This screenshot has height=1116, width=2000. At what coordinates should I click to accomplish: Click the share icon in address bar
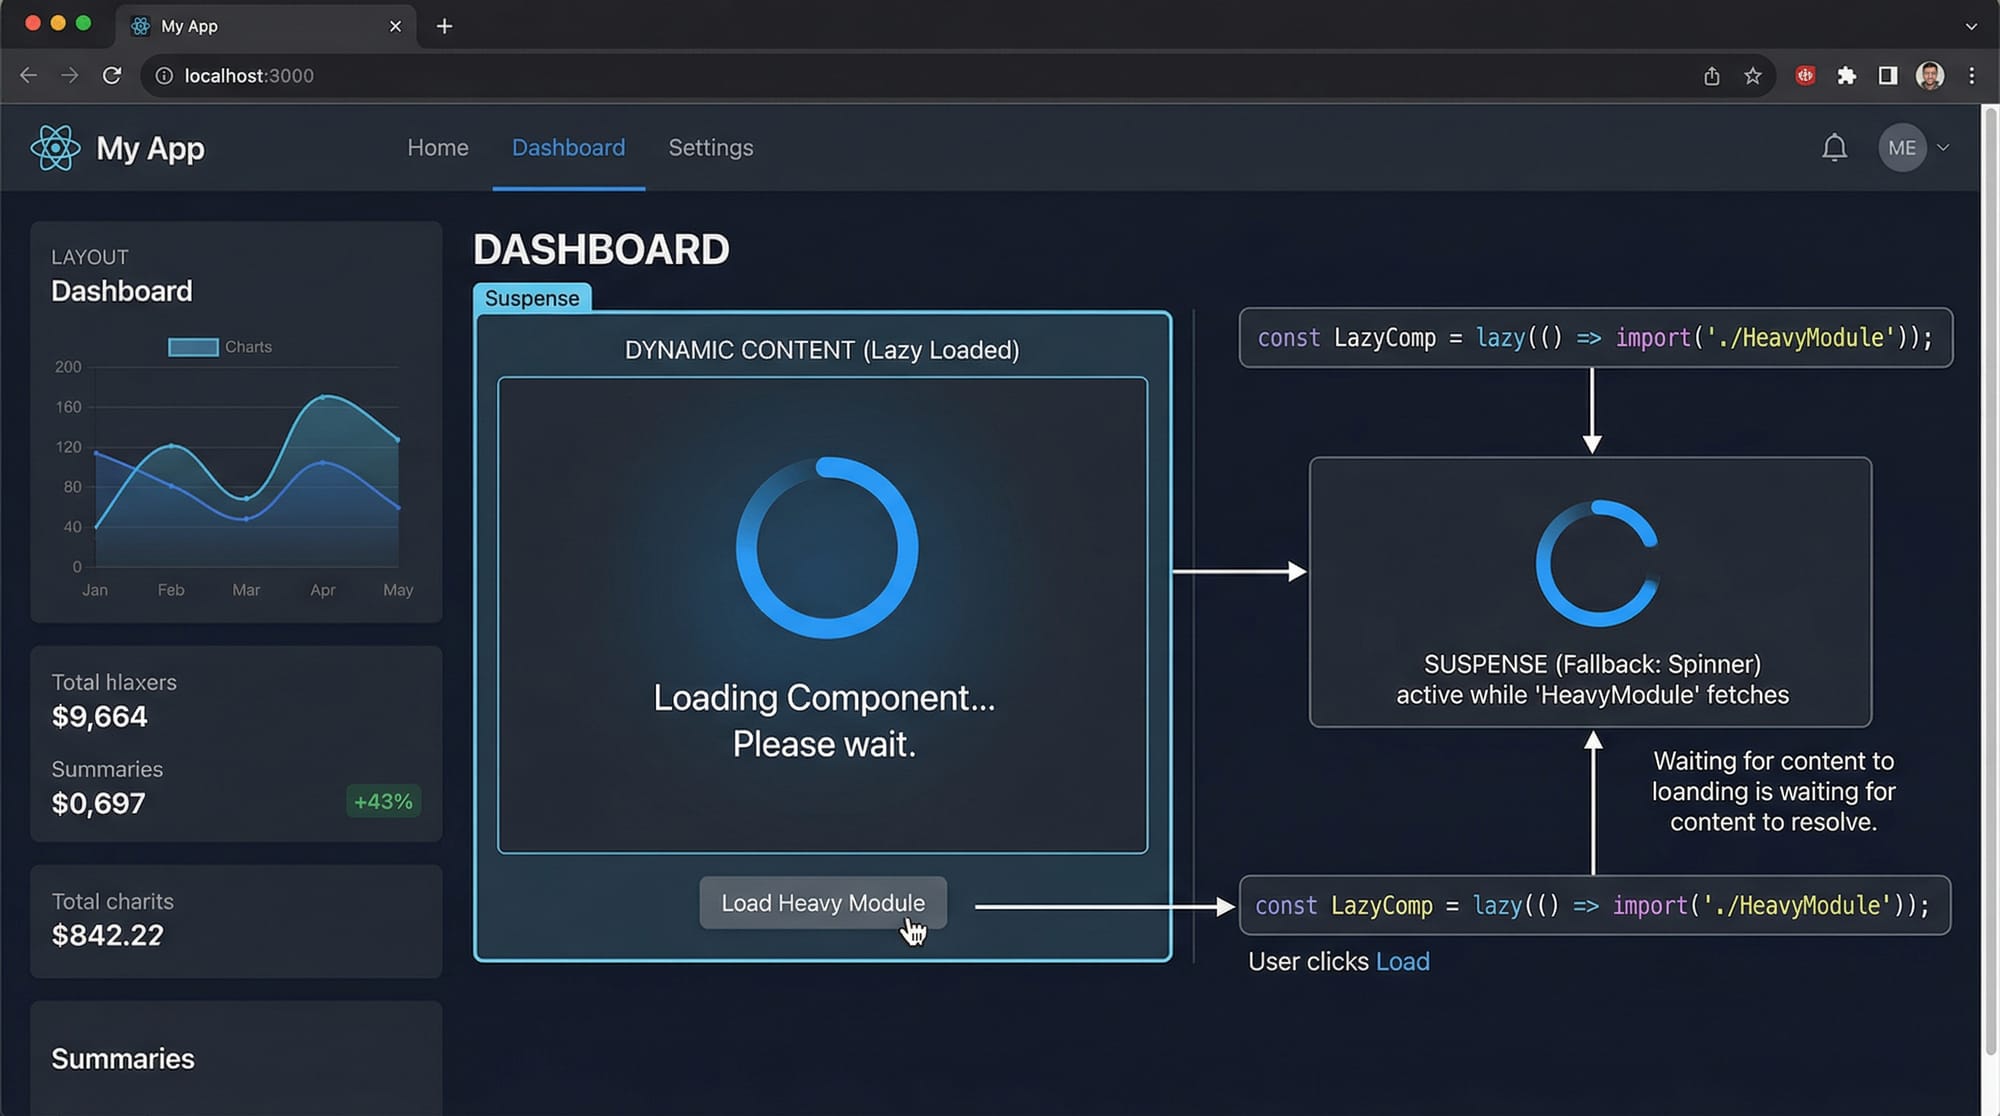click(1711, 76)
